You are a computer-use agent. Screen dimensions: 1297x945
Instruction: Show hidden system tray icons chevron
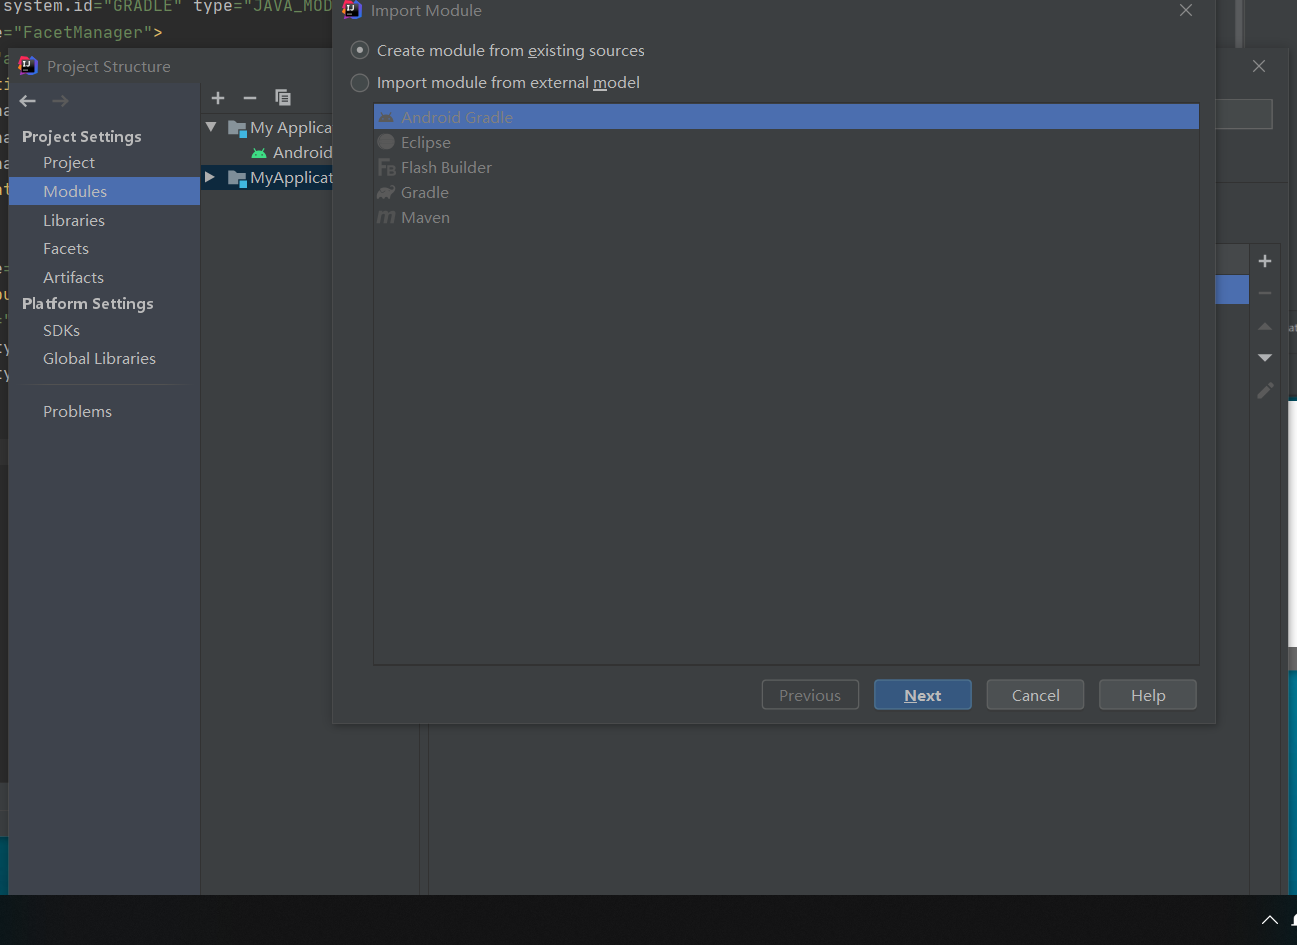coord(1270,920)
